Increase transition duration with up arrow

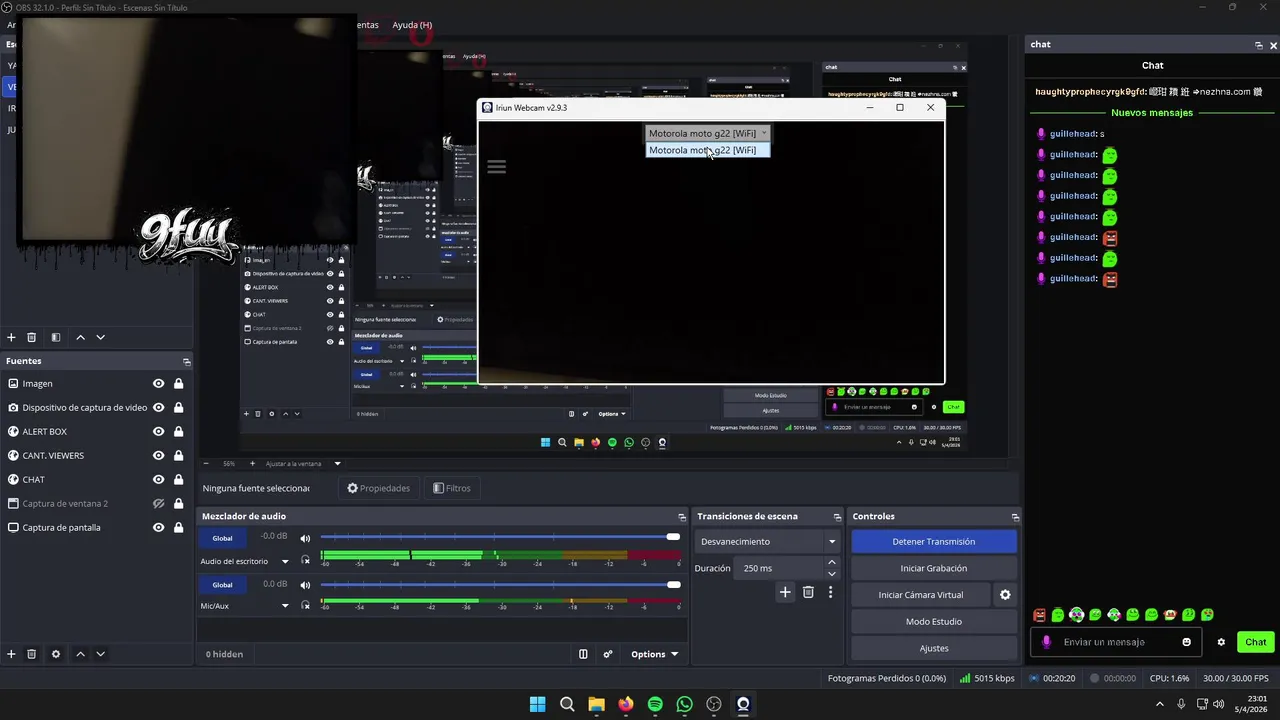(832, 562)
